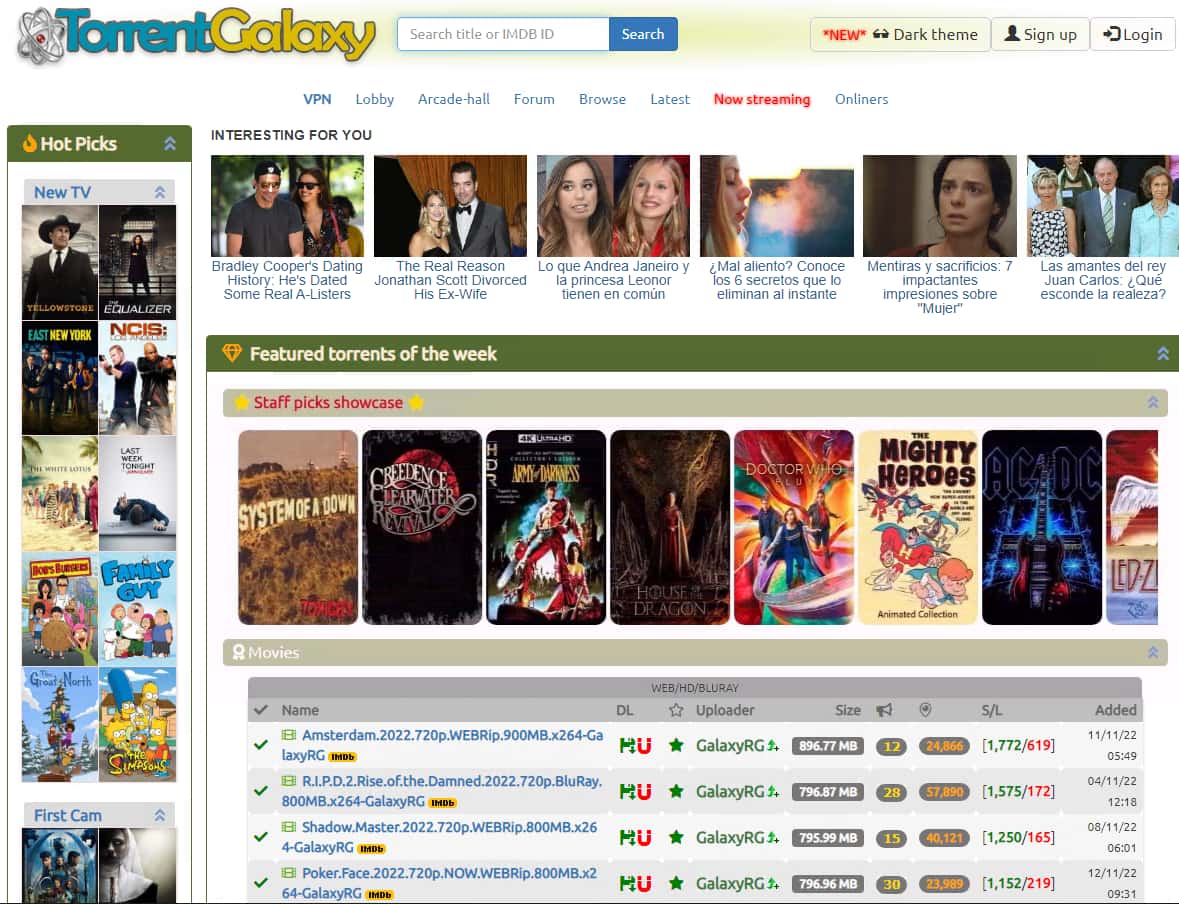Viewport: 1179px width, 904px height.
Task: Open the Latest torrents page
Action: pos(670,99)
